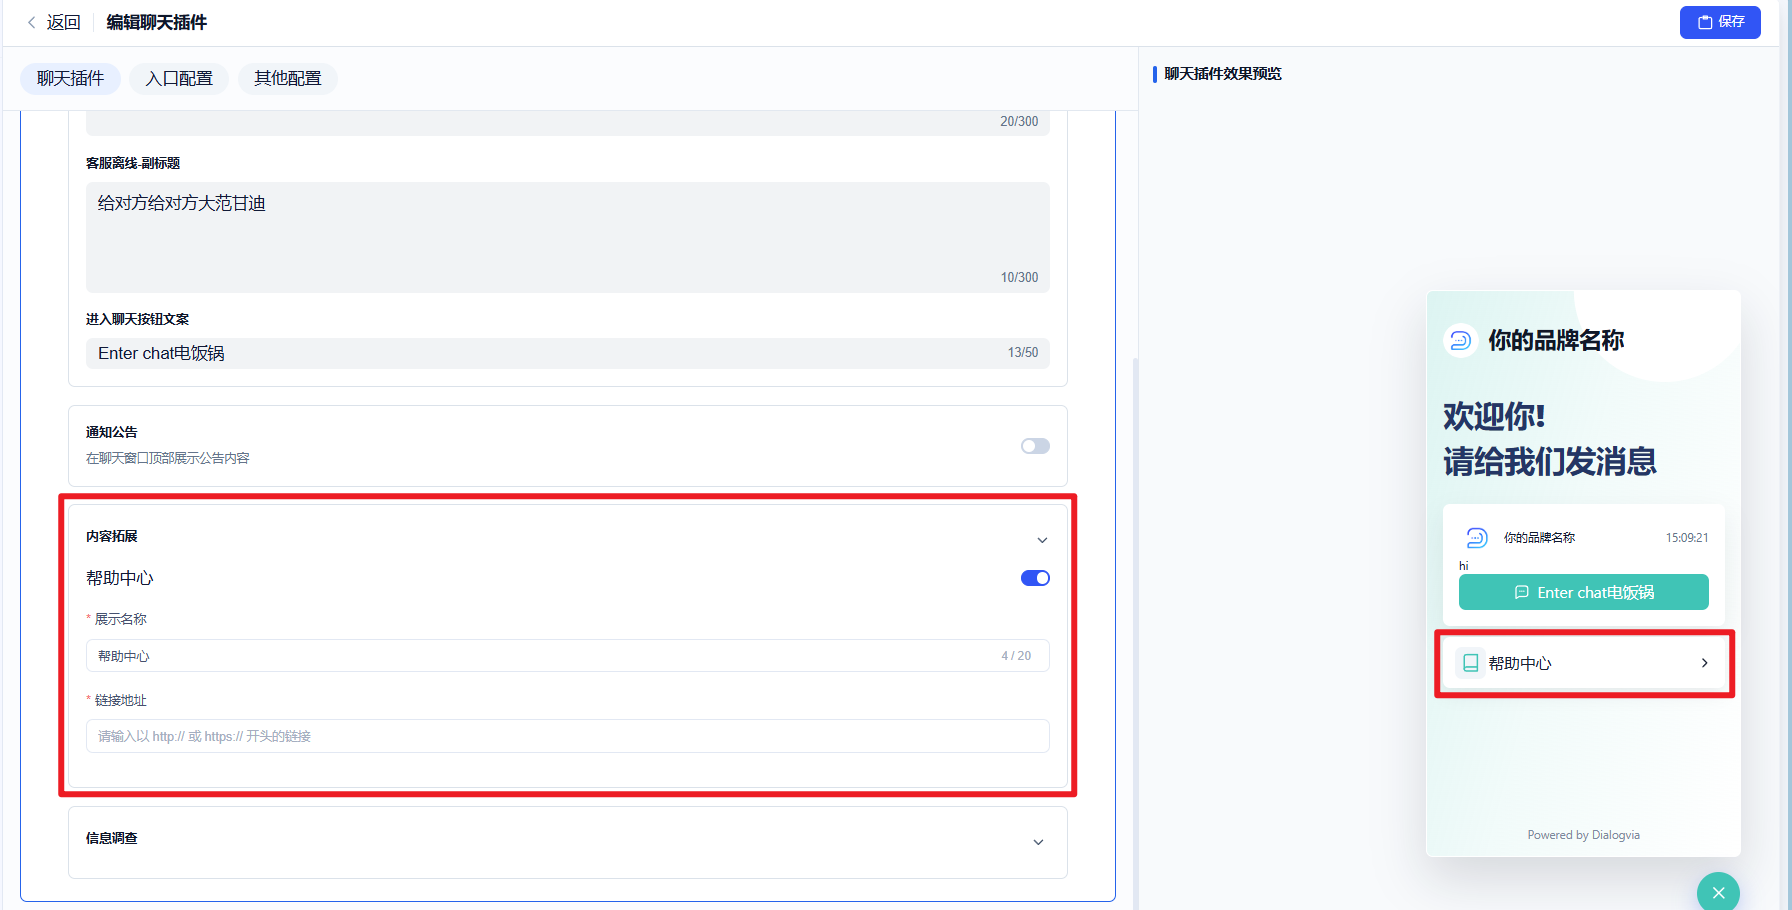This screenshot has height=910, width=1792.
Task: Focus the 链接地址 URL input field
Action: coord(567,736)
